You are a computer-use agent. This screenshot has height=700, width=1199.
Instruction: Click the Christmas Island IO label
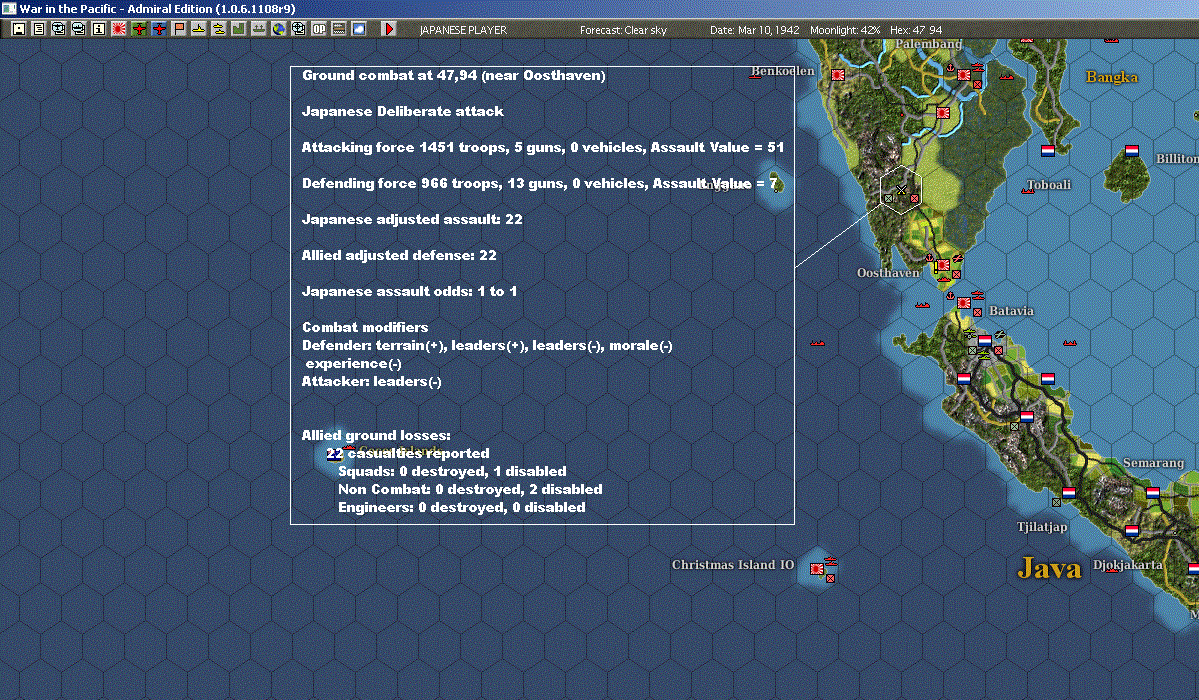click(x=733, y=565)
